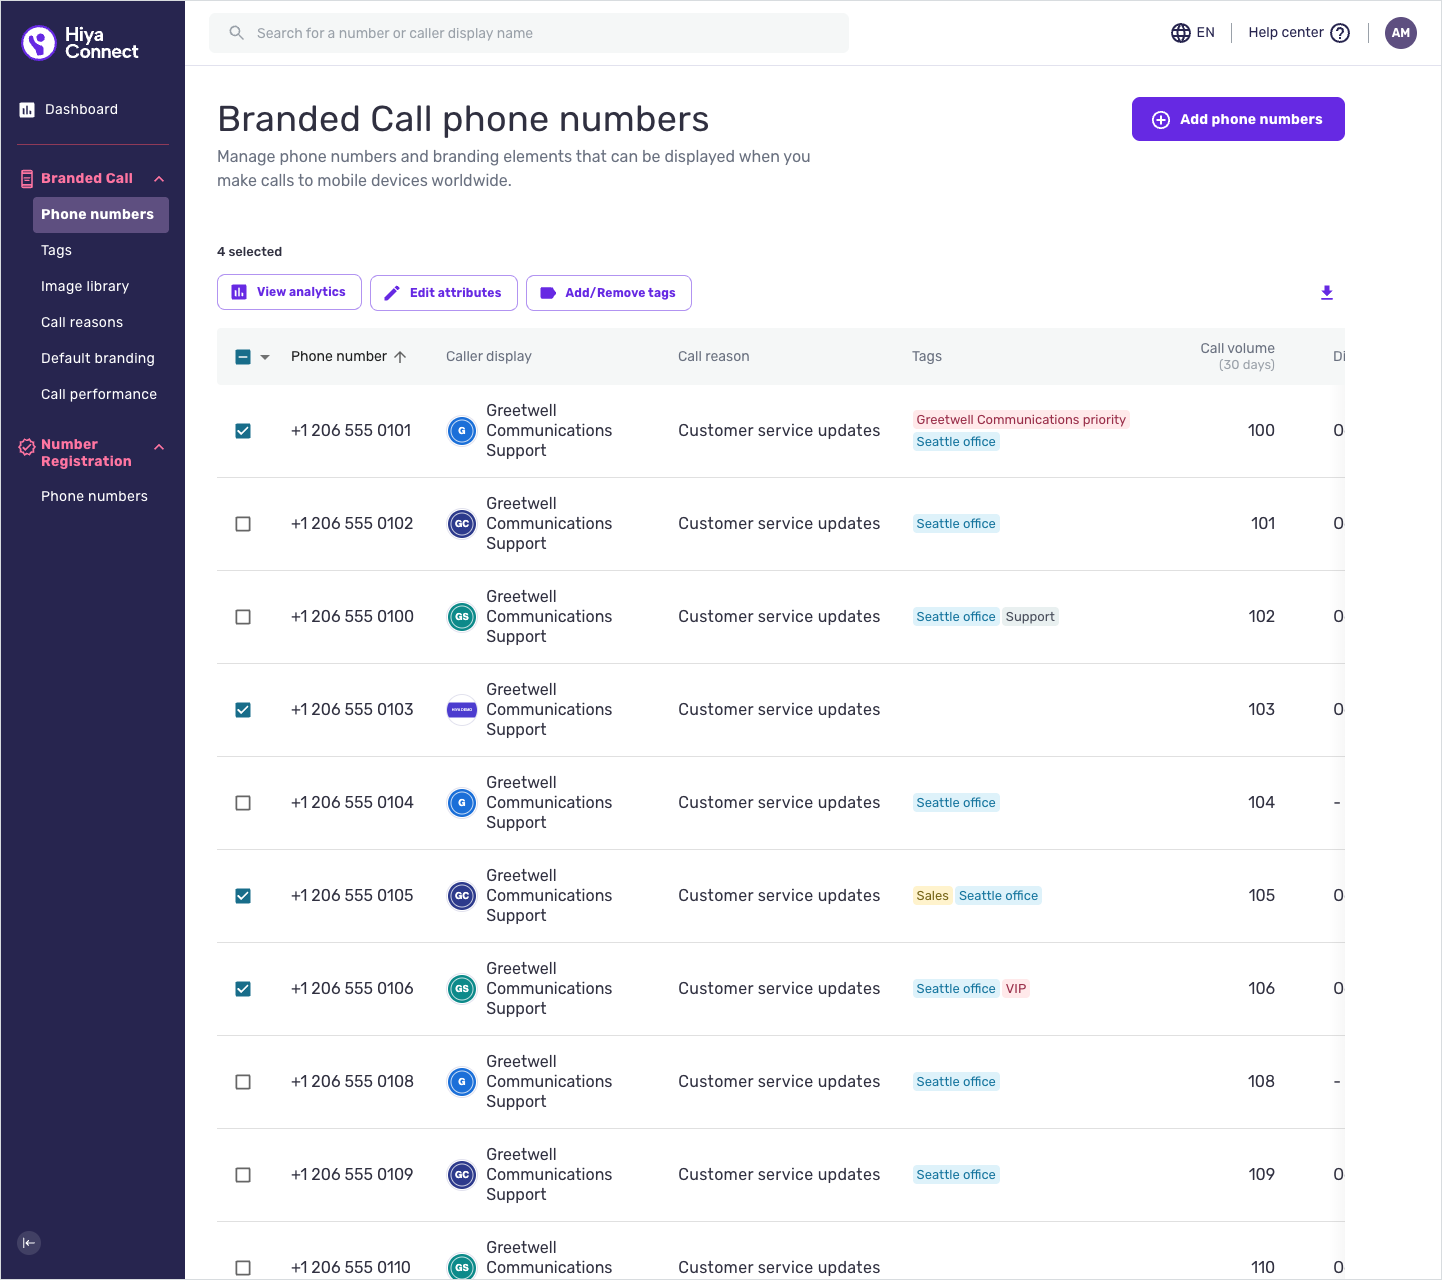This screenshot has width=1442, height=1280.
Task: Open Default branding page
Action: (100, 359)
